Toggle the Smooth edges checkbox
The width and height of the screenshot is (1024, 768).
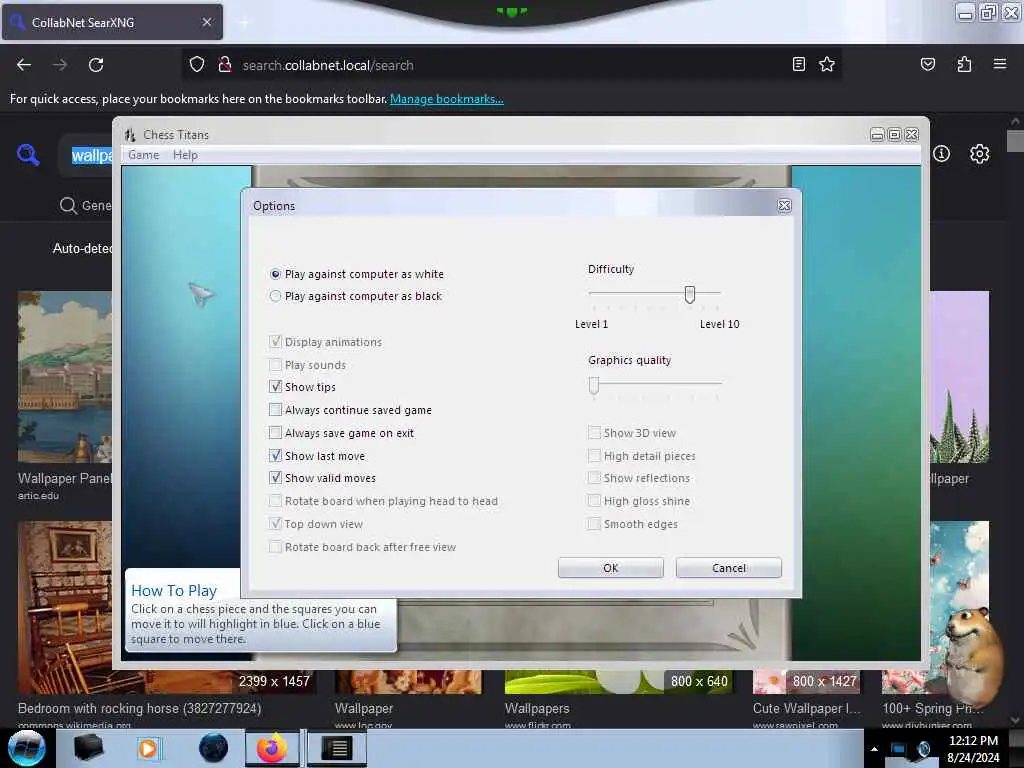(x=594, y=524)
